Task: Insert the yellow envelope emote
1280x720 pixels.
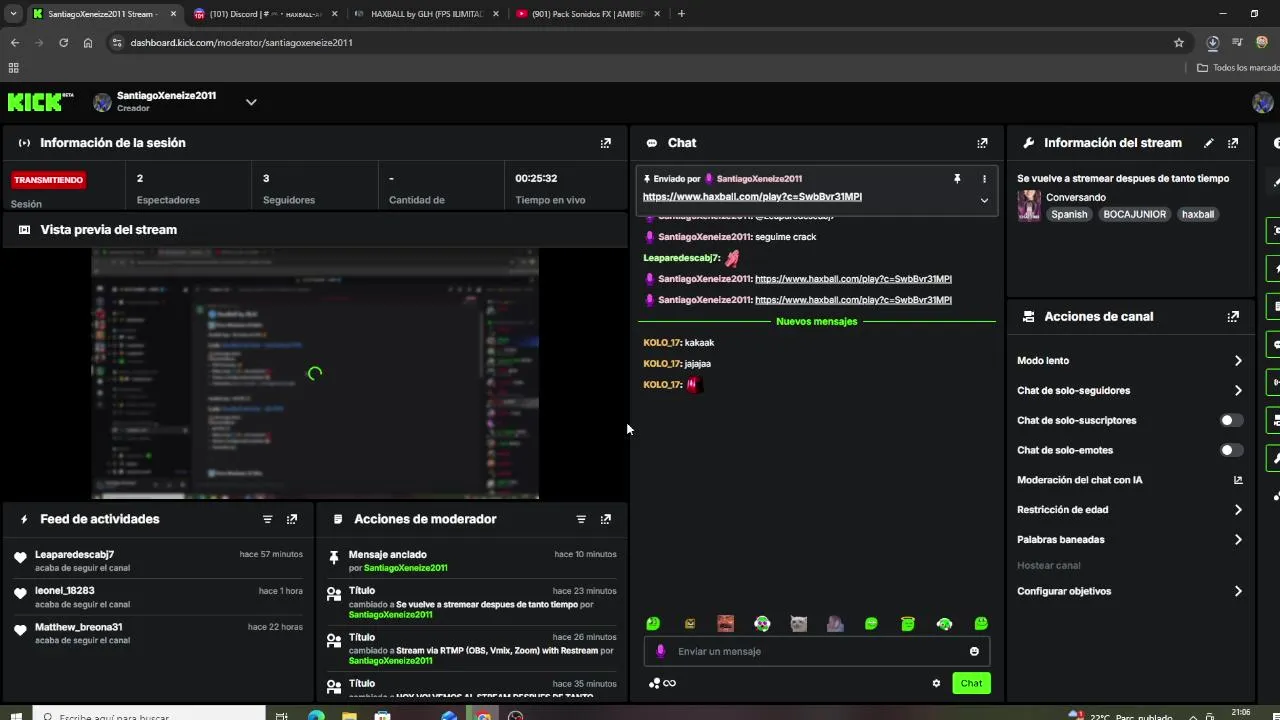Action: [689, 624]
